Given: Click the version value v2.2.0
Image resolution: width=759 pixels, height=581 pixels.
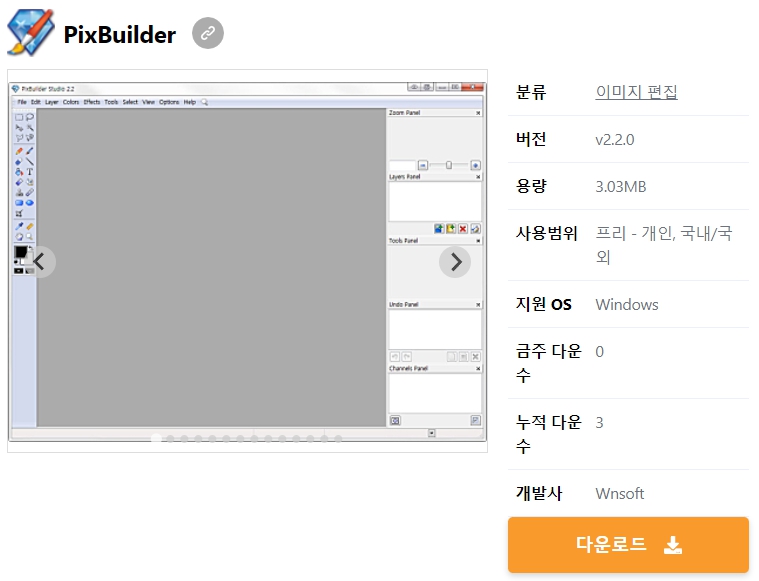Looking at the screenshot, I should [615, 139].
